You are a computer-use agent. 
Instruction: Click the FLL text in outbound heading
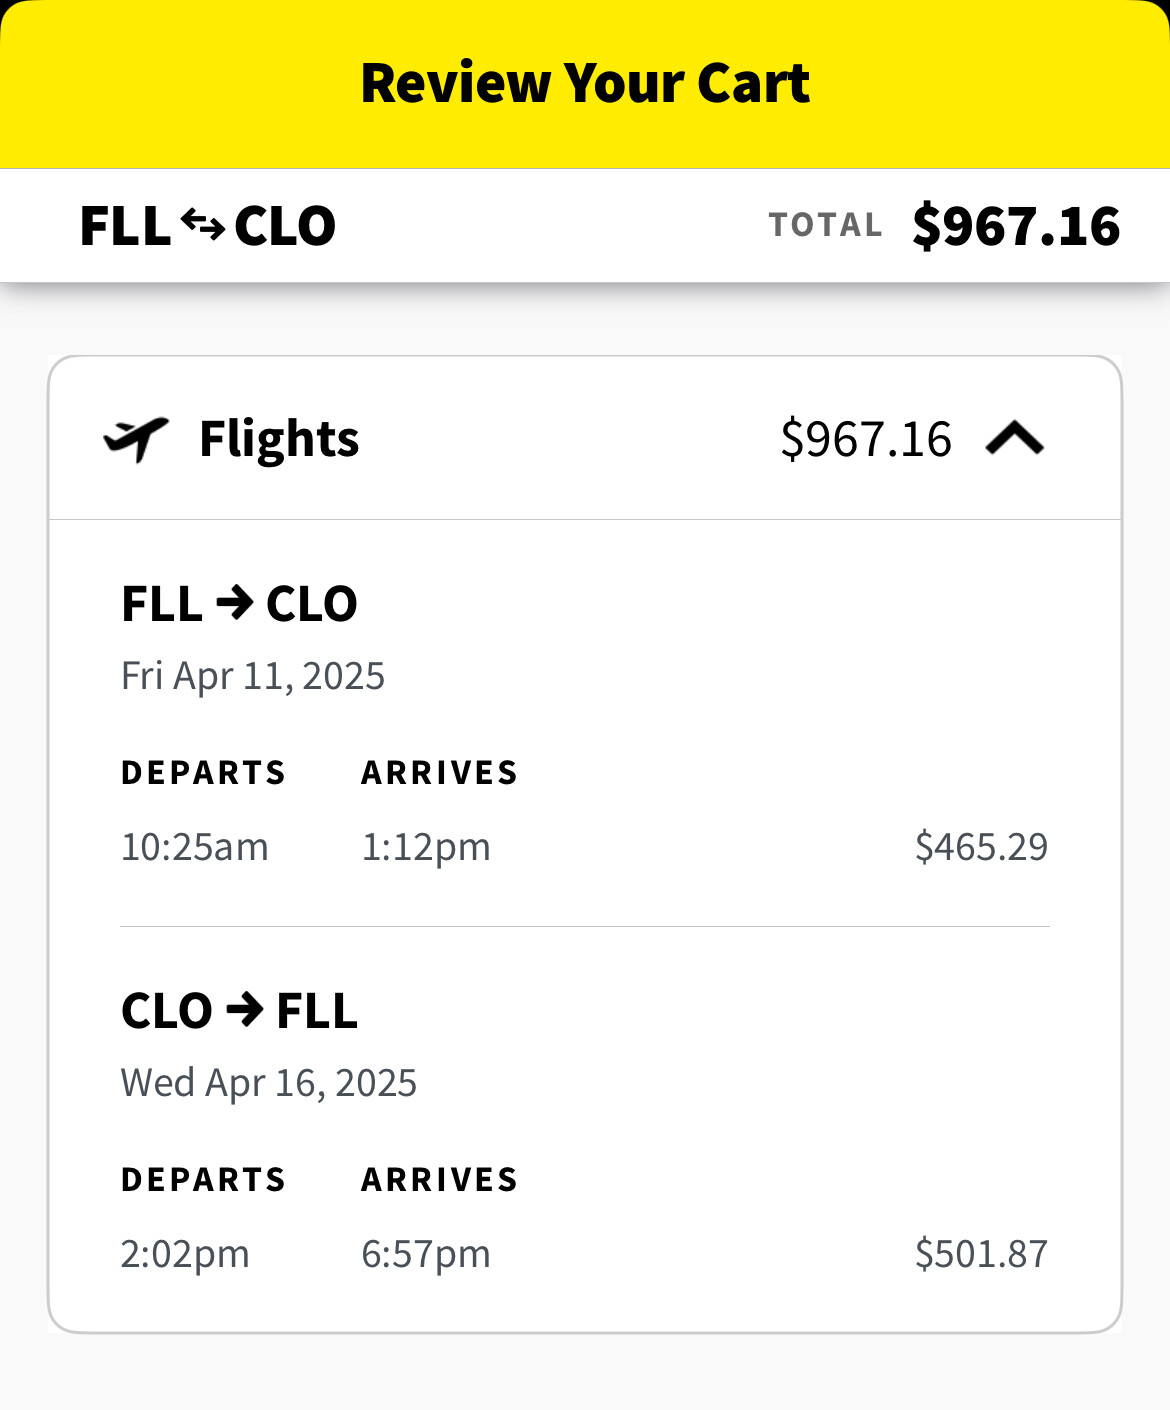point(162,604)
